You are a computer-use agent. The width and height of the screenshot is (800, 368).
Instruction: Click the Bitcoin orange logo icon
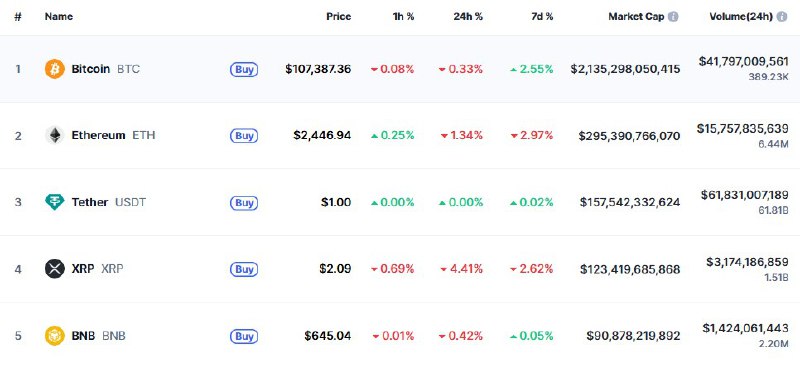(x=55, y=69)
